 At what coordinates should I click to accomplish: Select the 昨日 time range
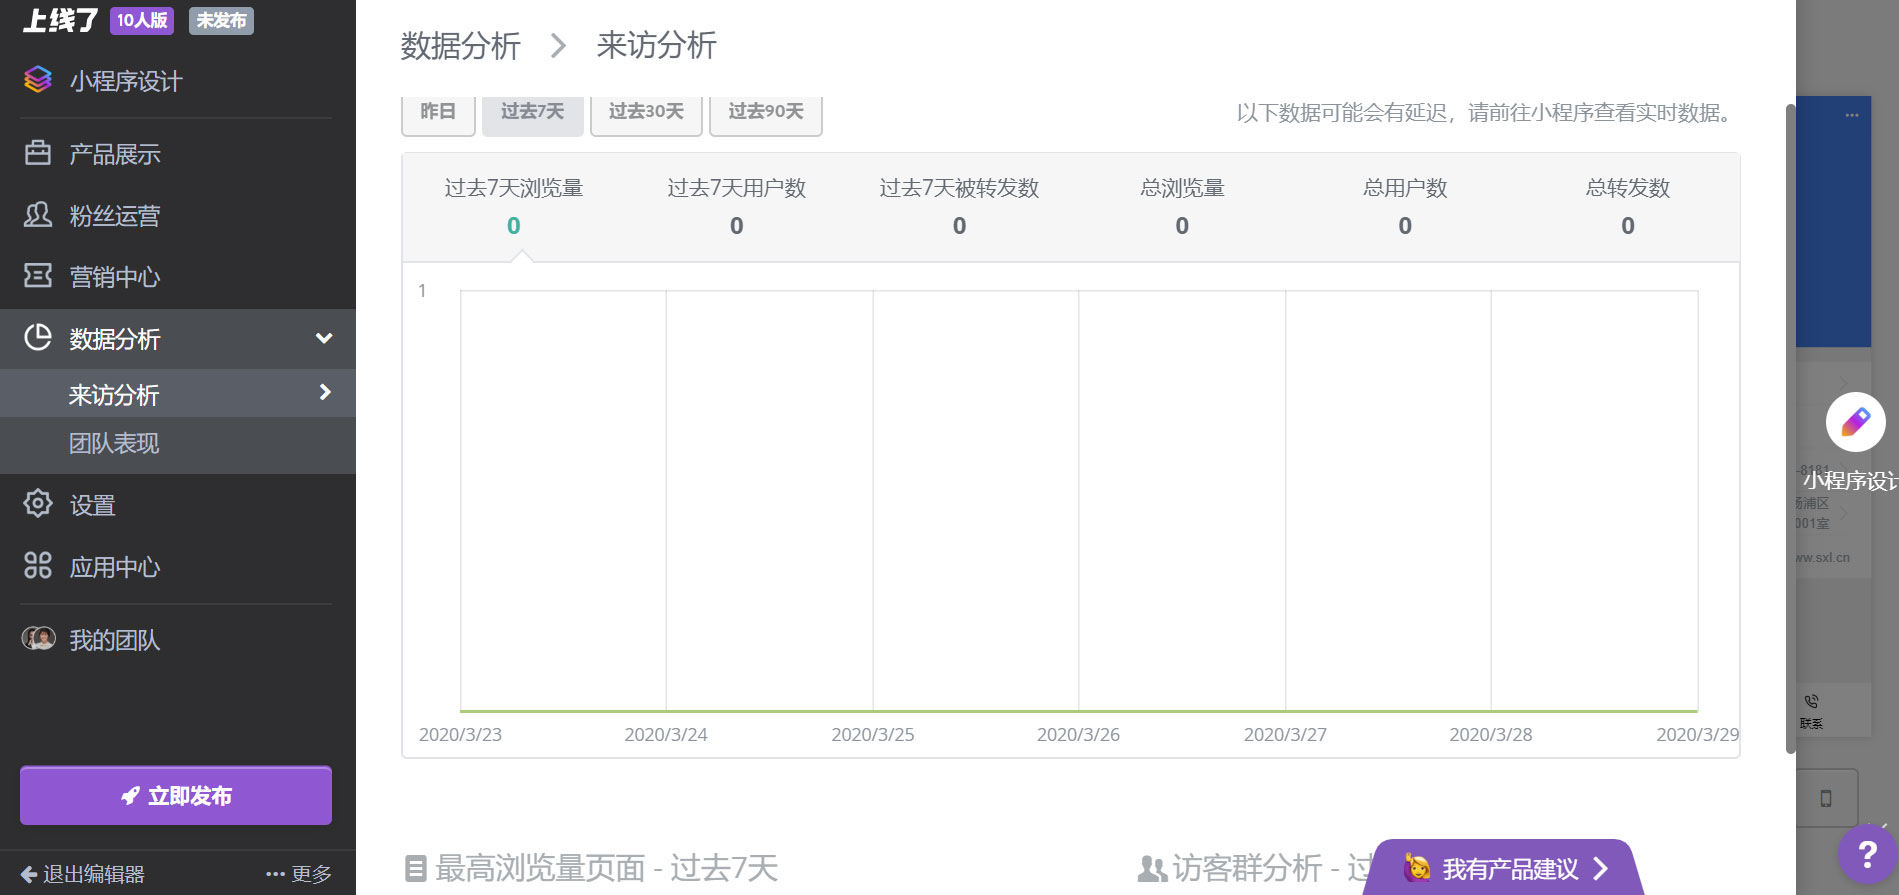pyautogui.click(x=438, y=112)
